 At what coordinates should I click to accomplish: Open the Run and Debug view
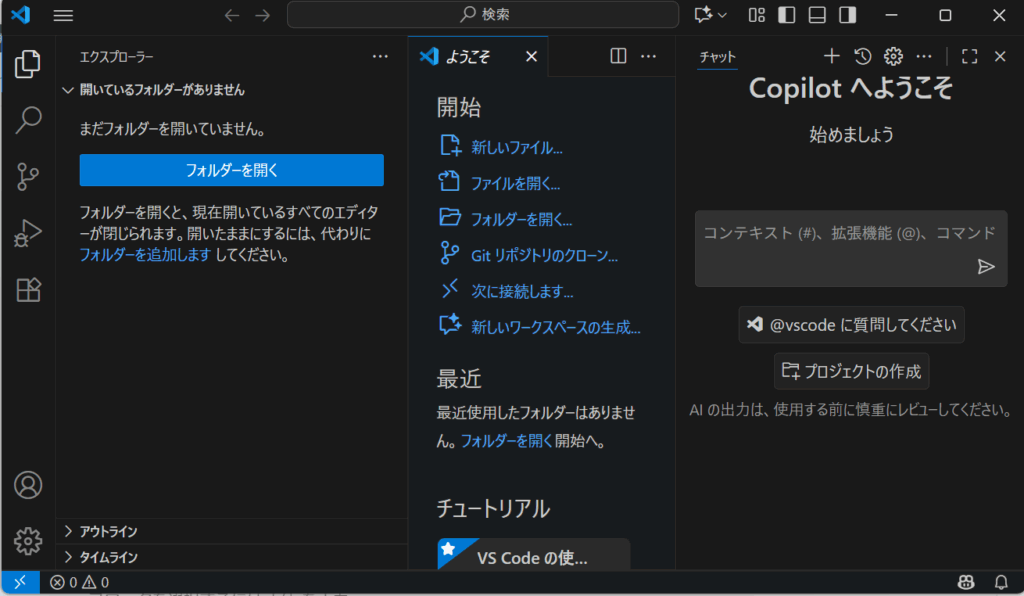tap(28, 234)
